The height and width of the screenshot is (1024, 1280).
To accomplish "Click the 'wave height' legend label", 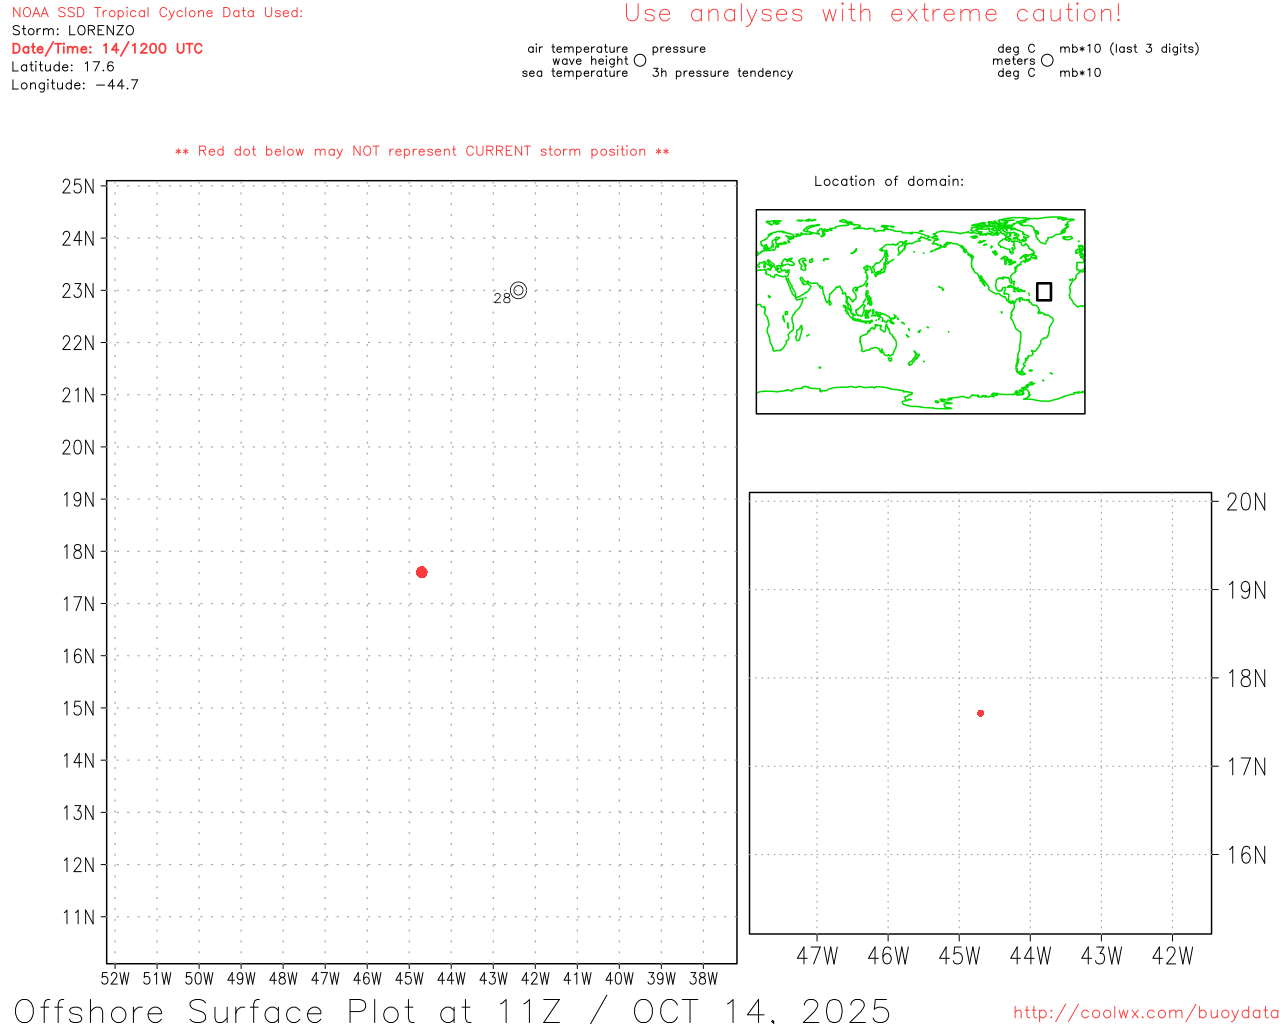I will point(590,61).
